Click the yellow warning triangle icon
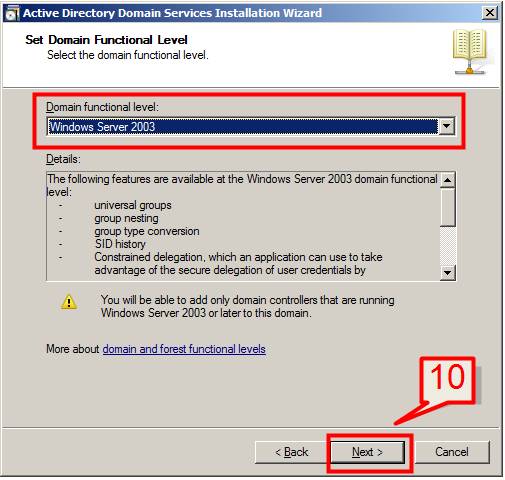505x480 pixels. [x=69, y=302]
